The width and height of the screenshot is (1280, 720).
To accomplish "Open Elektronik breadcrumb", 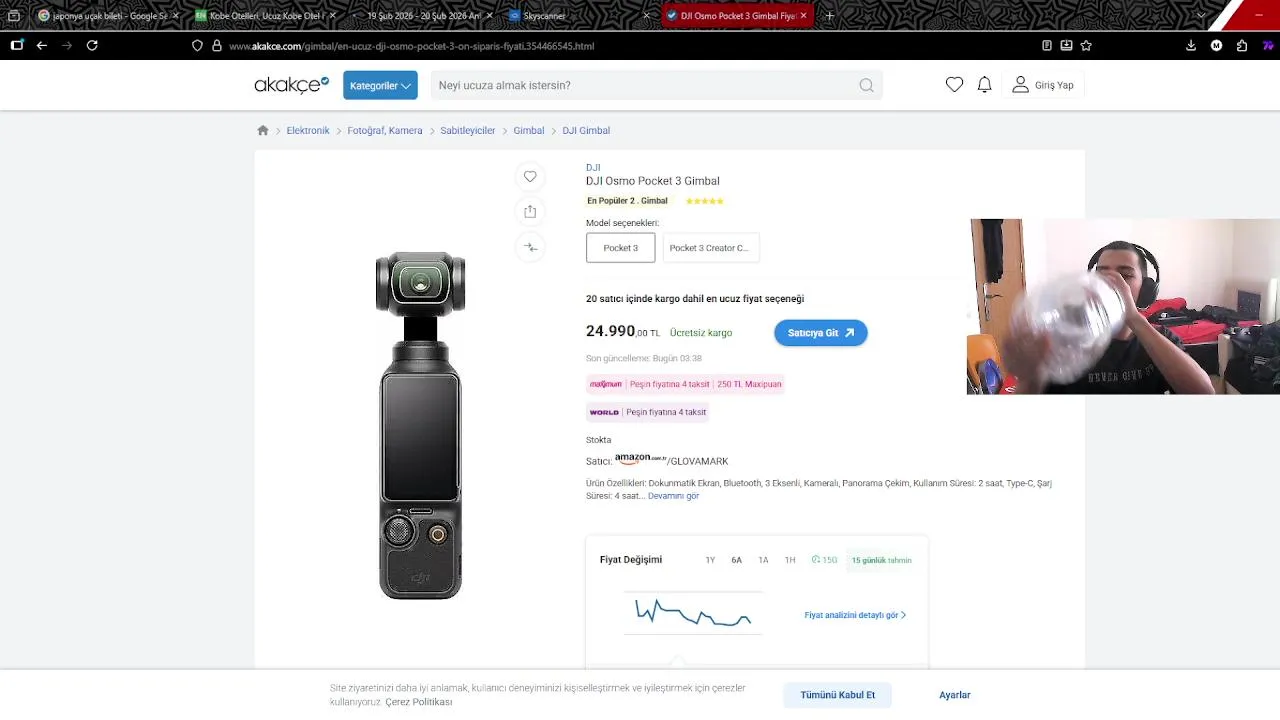I will click(308, 130).
